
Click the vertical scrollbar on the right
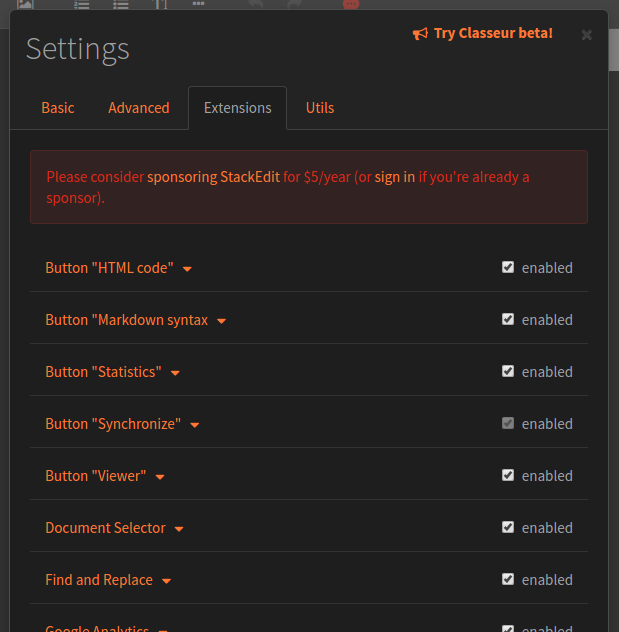pos(613,50)
